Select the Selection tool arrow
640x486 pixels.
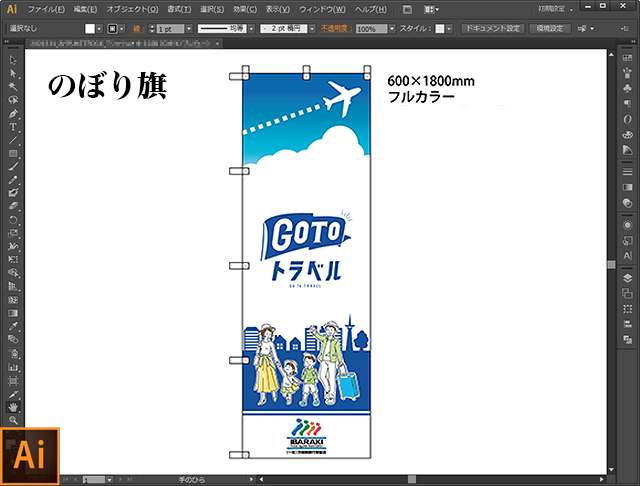click(x=13, y=60)
